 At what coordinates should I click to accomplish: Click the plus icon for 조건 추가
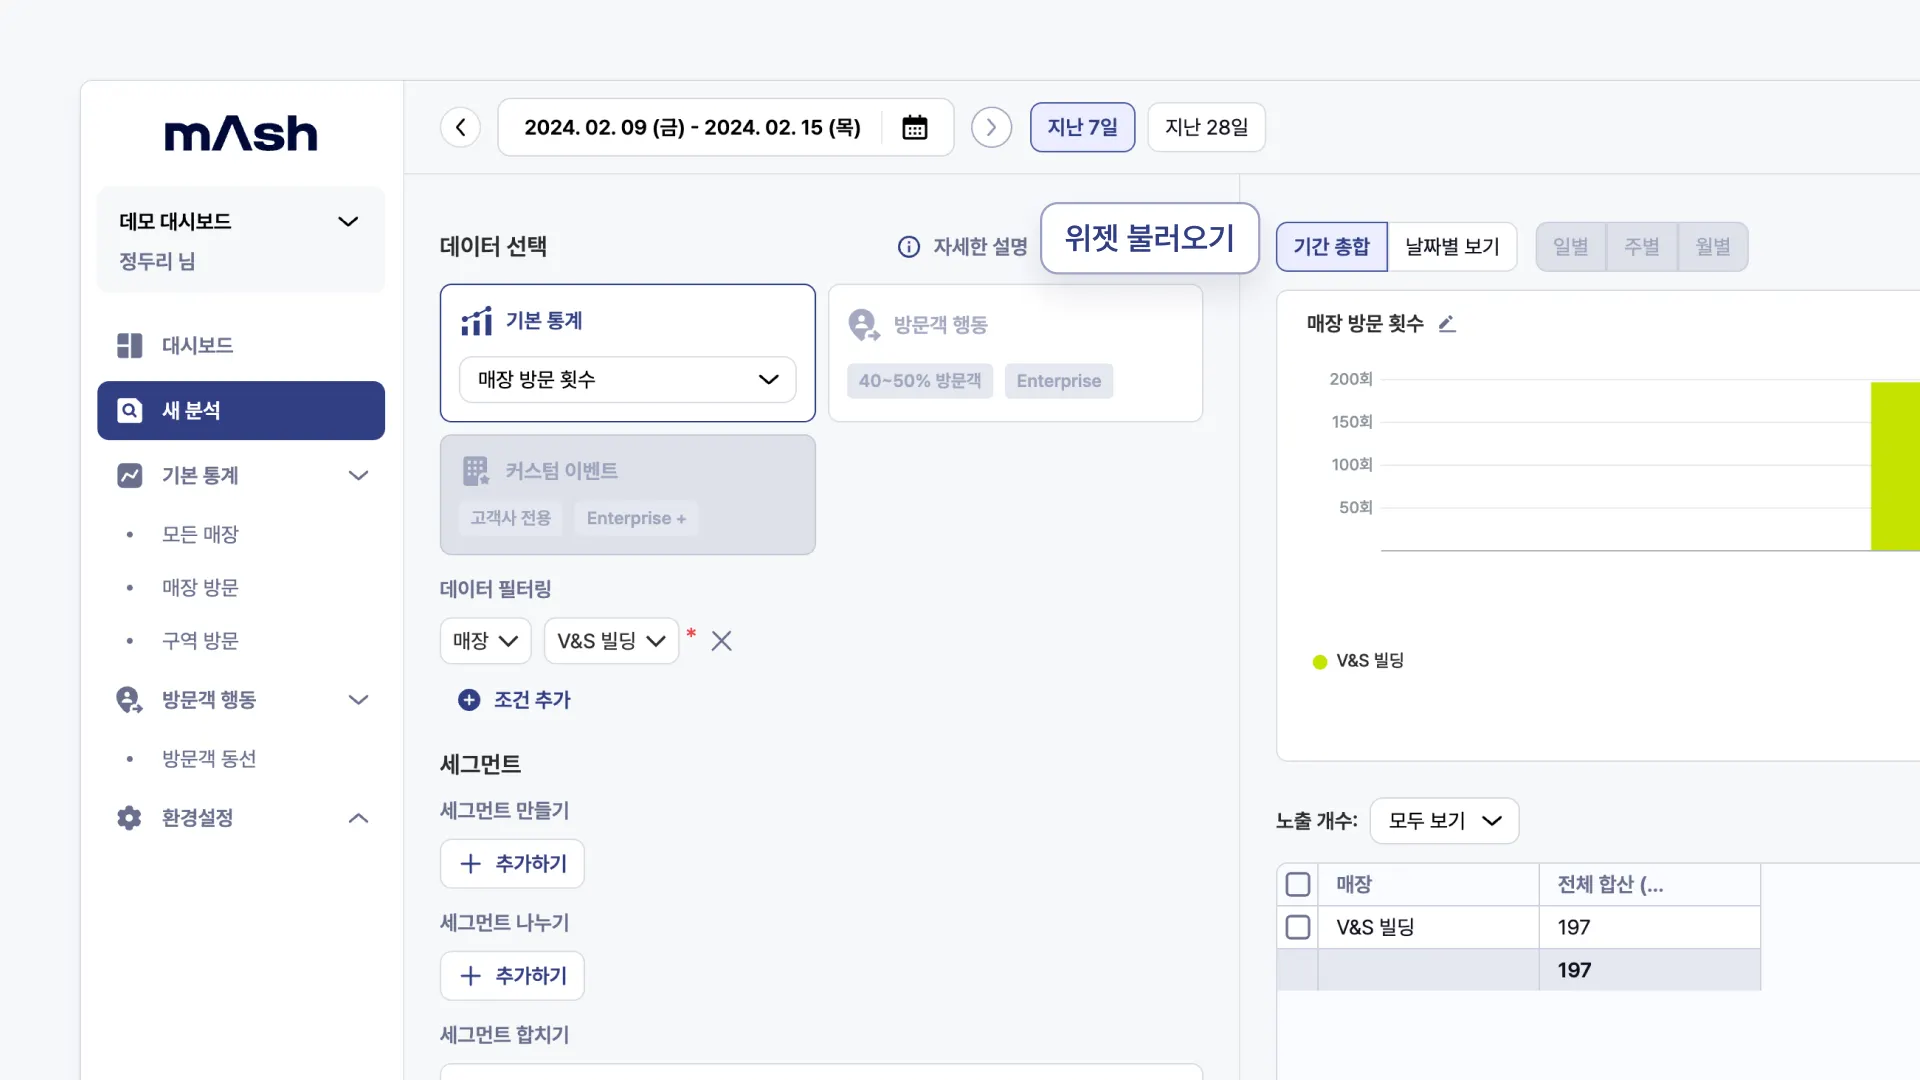[469, 700]
